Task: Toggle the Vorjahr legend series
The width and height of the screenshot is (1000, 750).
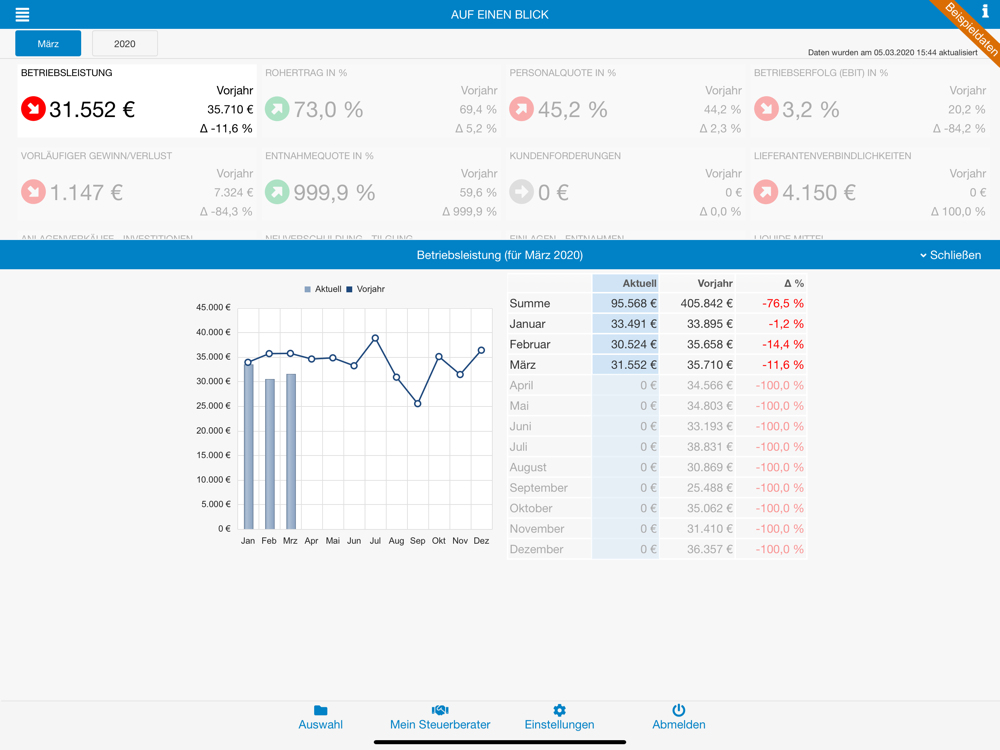Action: click(365, 289)
